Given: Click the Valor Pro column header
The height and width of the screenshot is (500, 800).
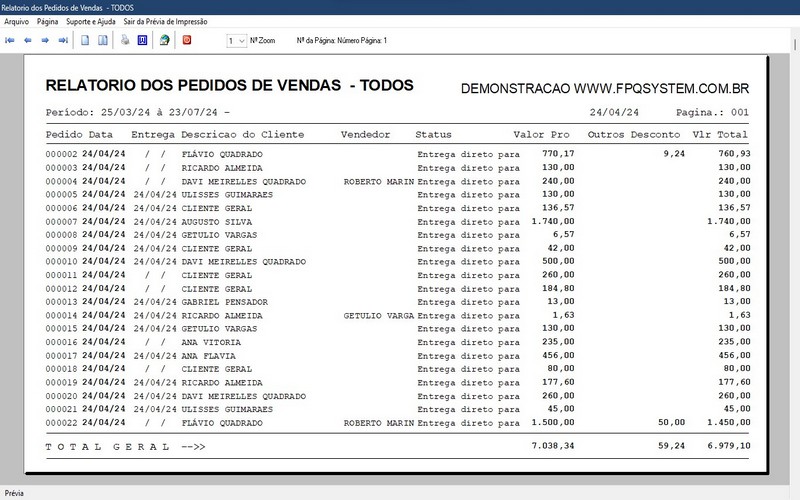Looking at the screenshot, I should [541, 135].
